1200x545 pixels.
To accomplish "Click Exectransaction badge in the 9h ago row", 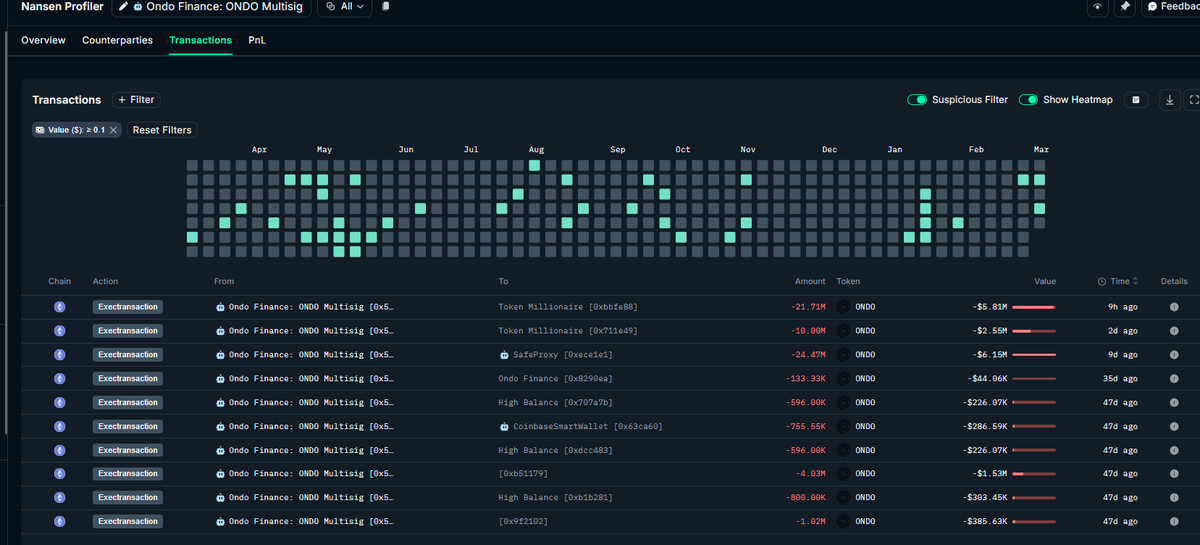I will (x=128, y=307).
